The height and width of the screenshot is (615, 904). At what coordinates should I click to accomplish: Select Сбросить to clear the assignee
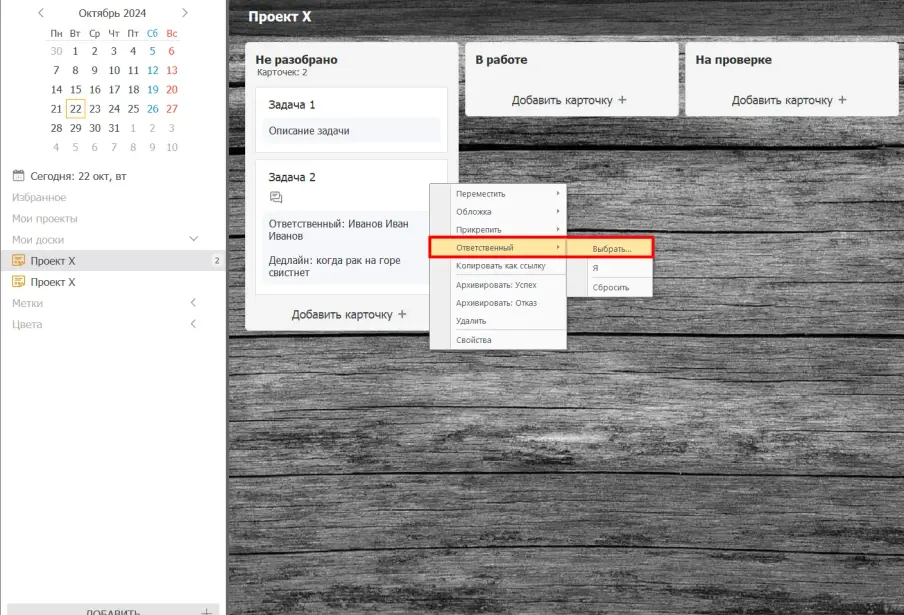click(609, 286)
